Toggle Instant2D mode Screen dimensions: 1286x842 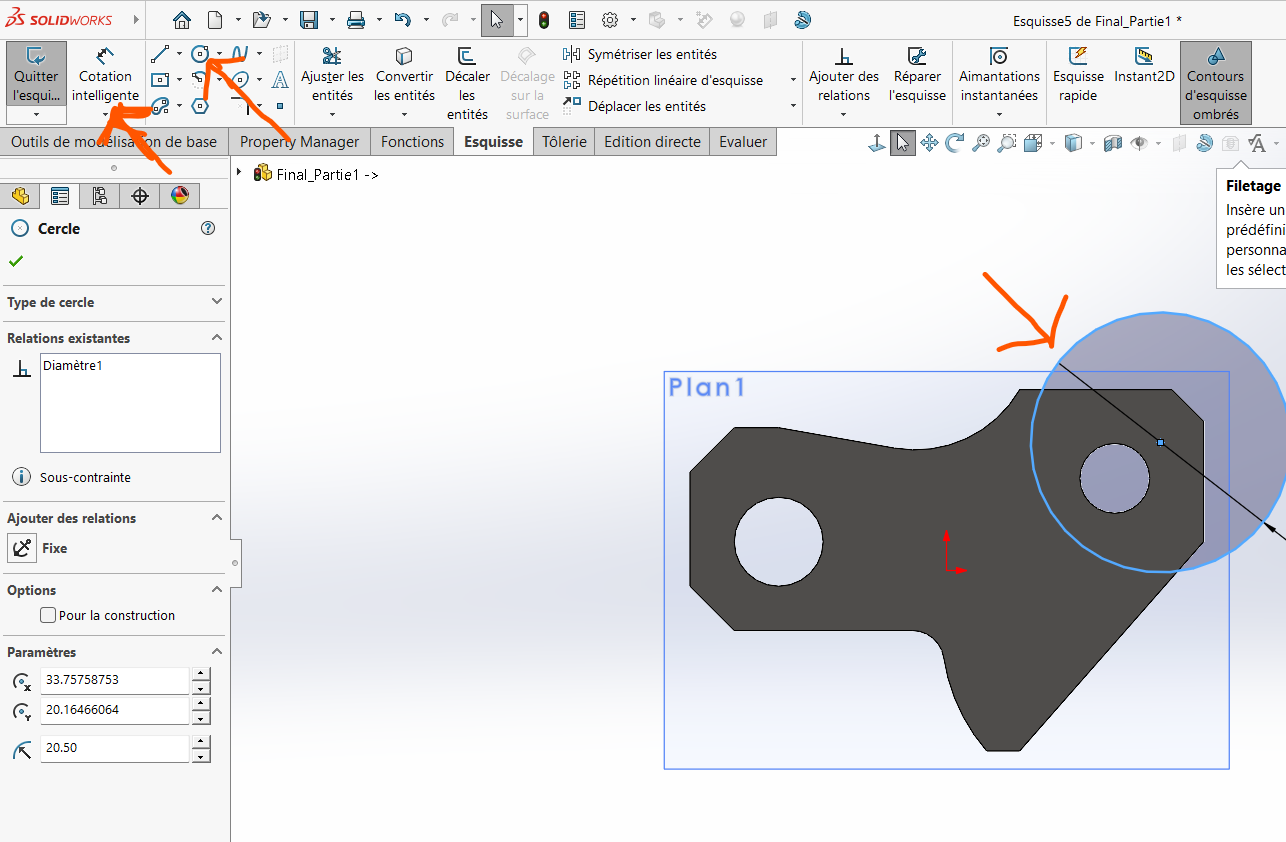[x=1144, y=65]
